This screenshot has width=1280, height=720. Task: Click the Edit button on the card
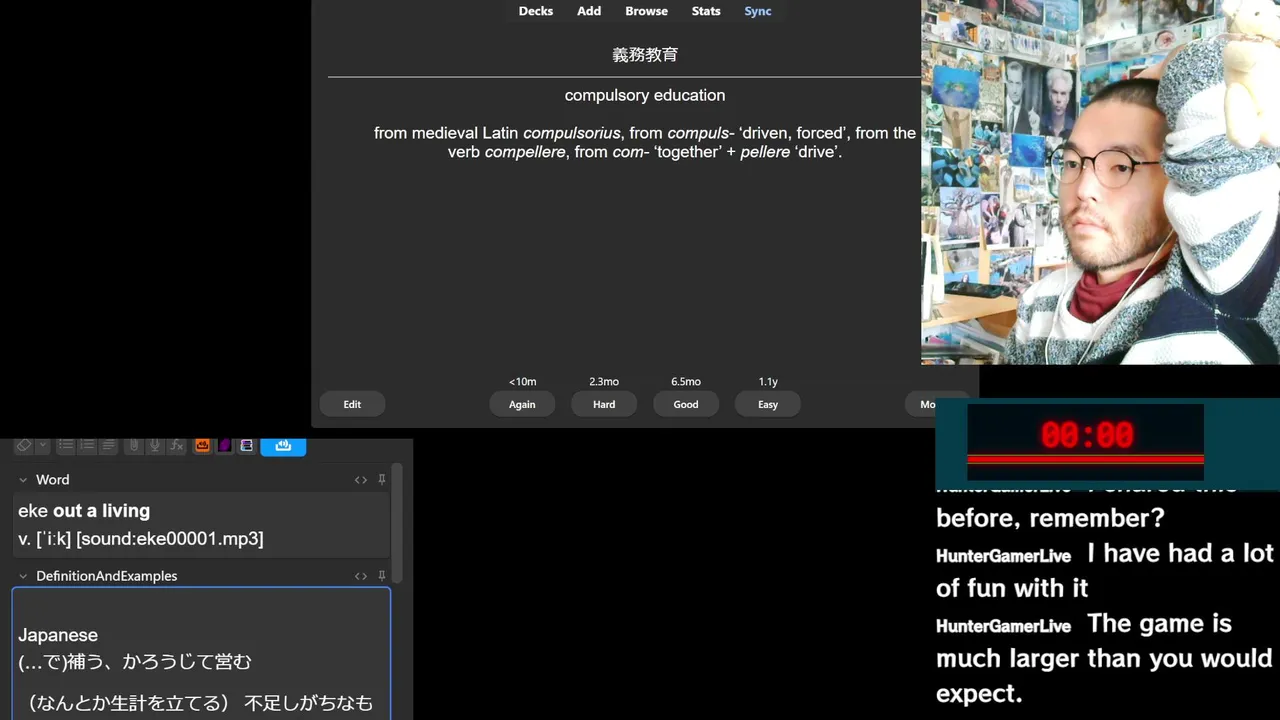(x=352, y=404)
